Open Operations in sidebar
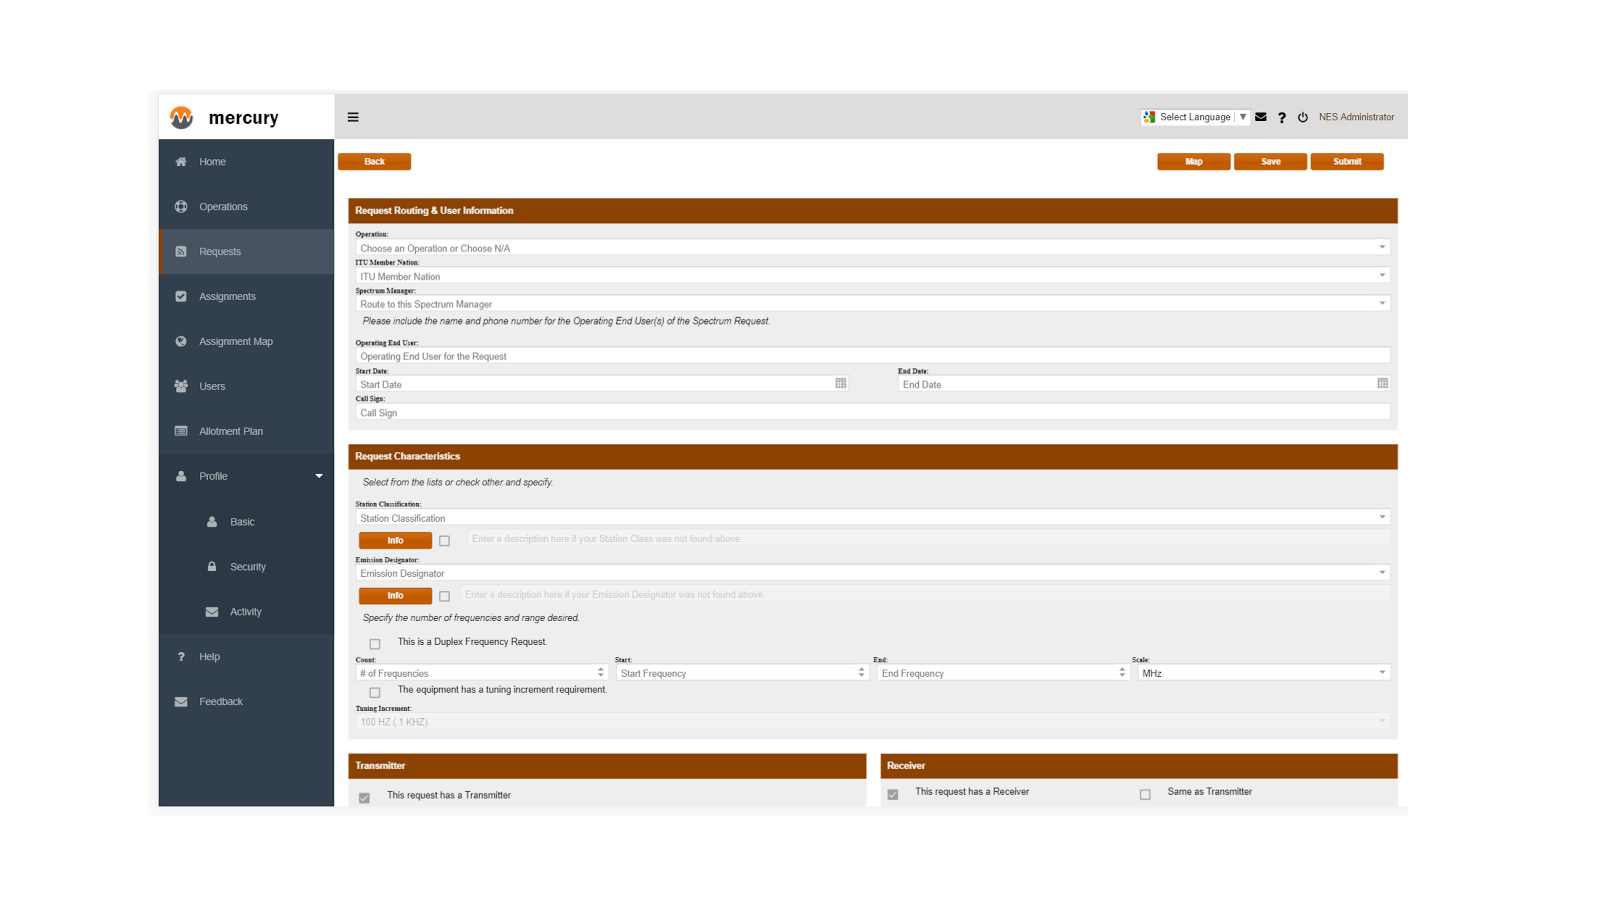This screenshot has width=1600, height=900. [246, 207]
